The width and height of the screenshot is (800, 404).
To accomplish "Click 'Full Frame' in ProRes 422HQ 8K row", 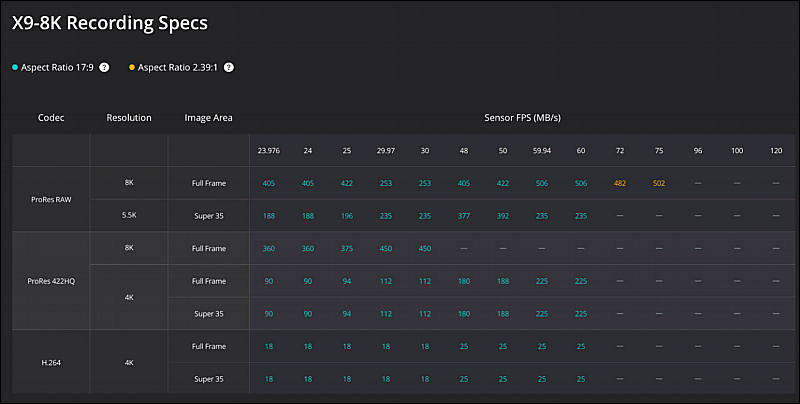I will tap(209, 248).
